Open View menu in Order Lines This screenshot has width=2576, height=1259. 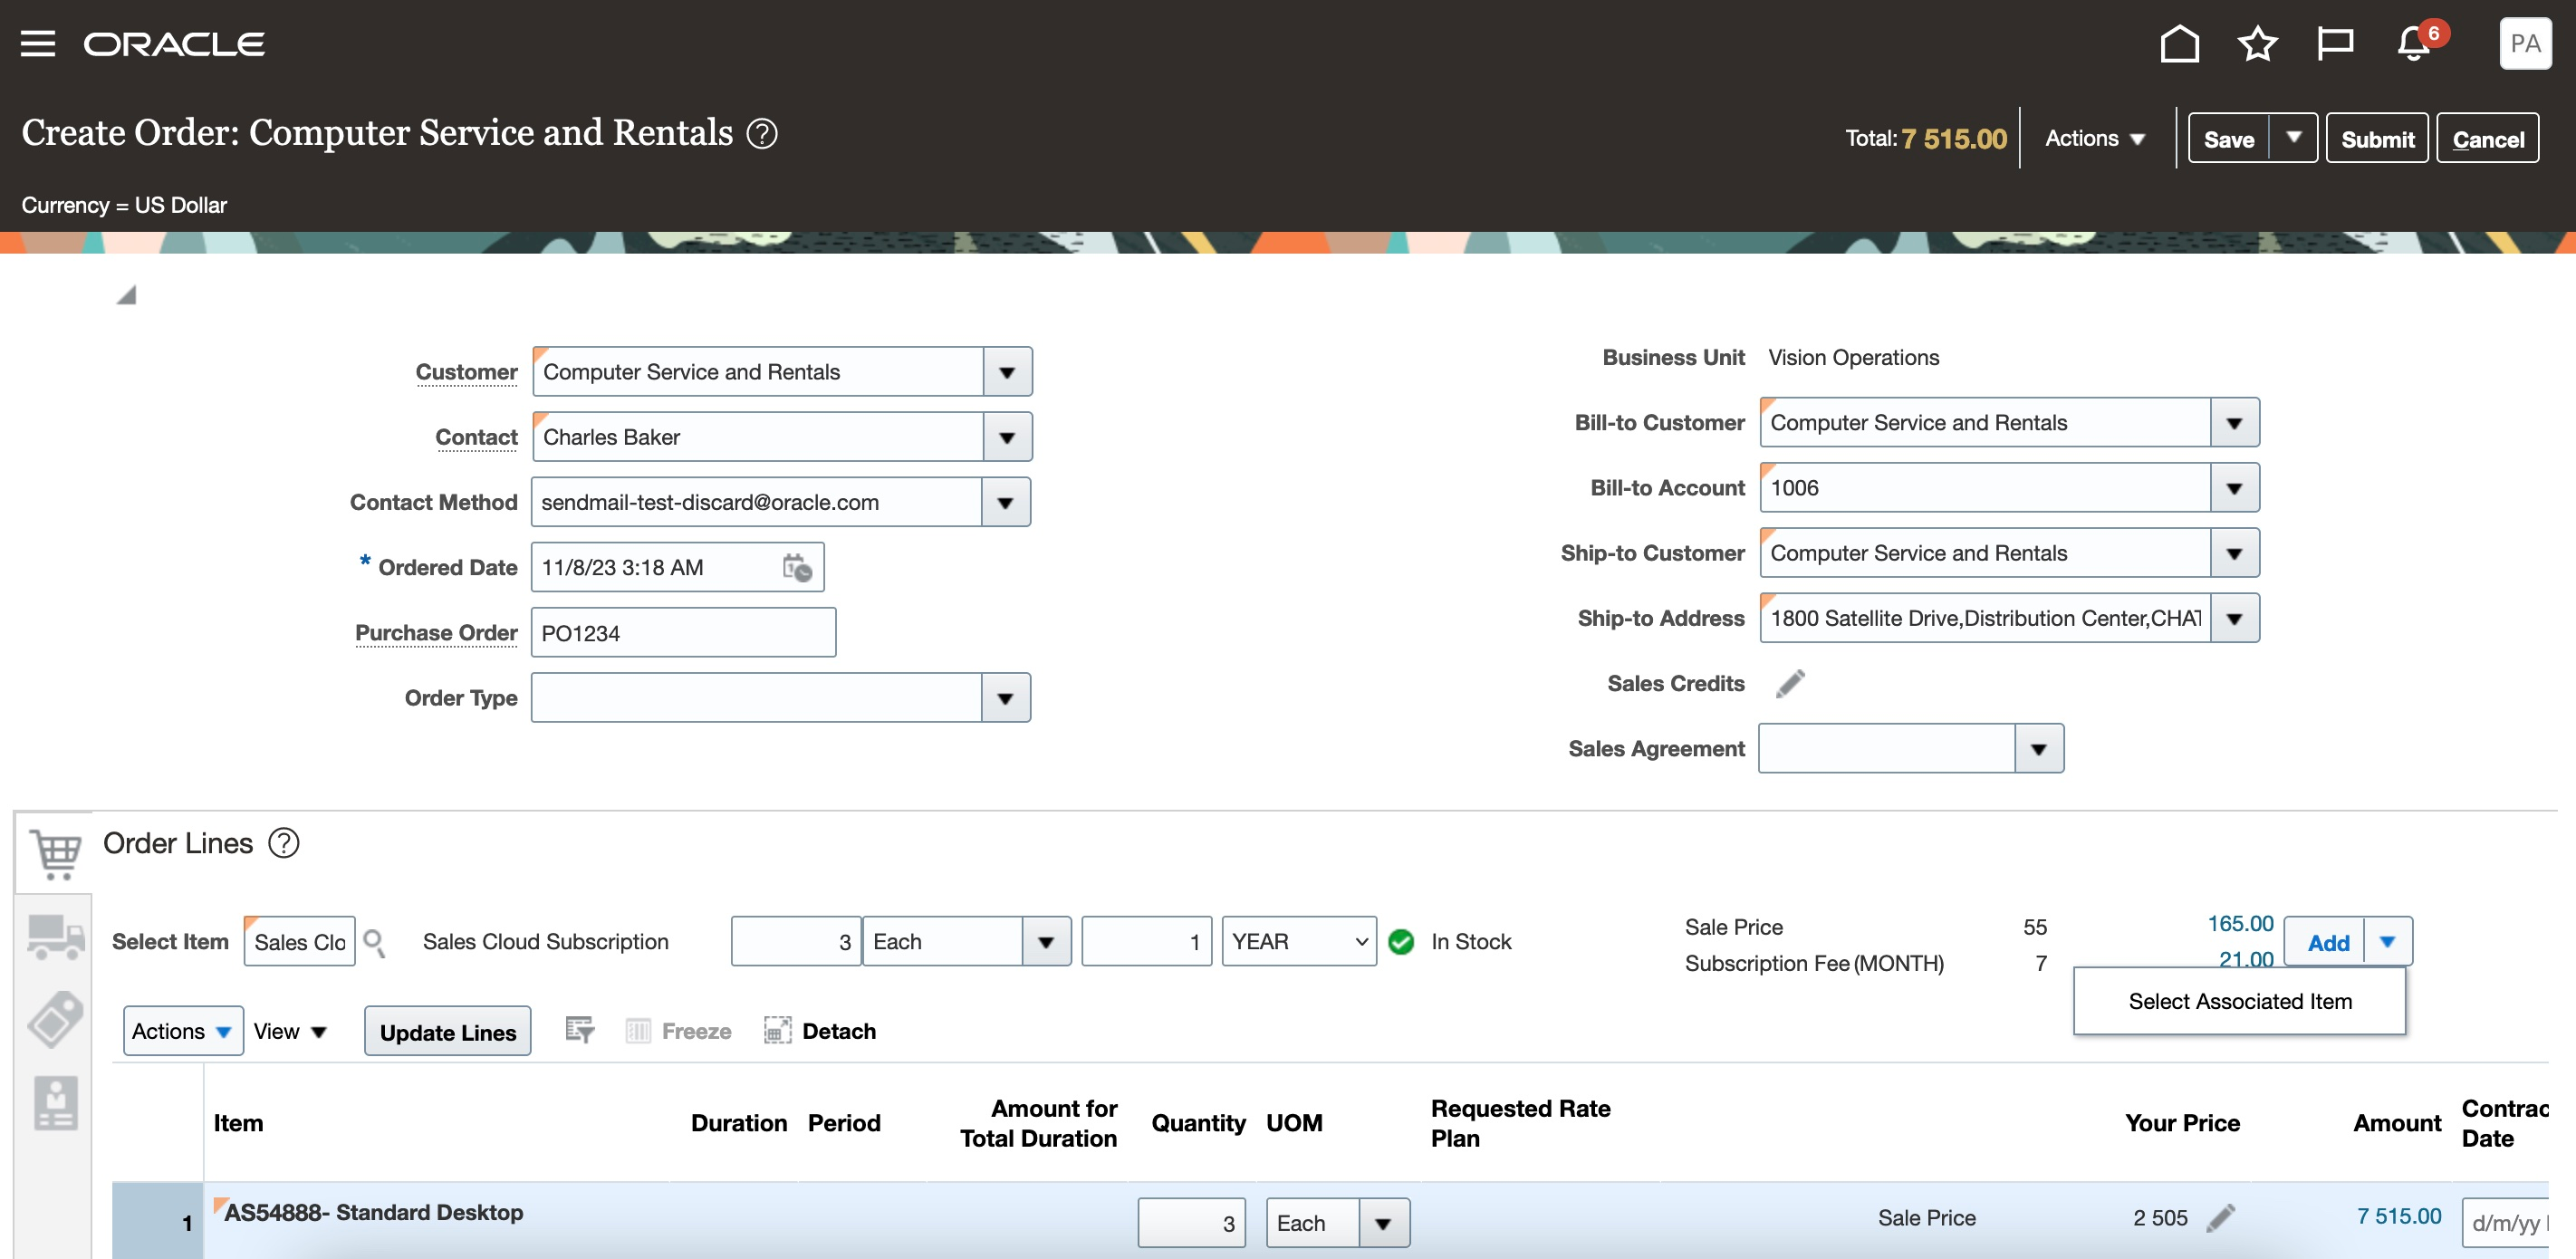coord(290,1031)
